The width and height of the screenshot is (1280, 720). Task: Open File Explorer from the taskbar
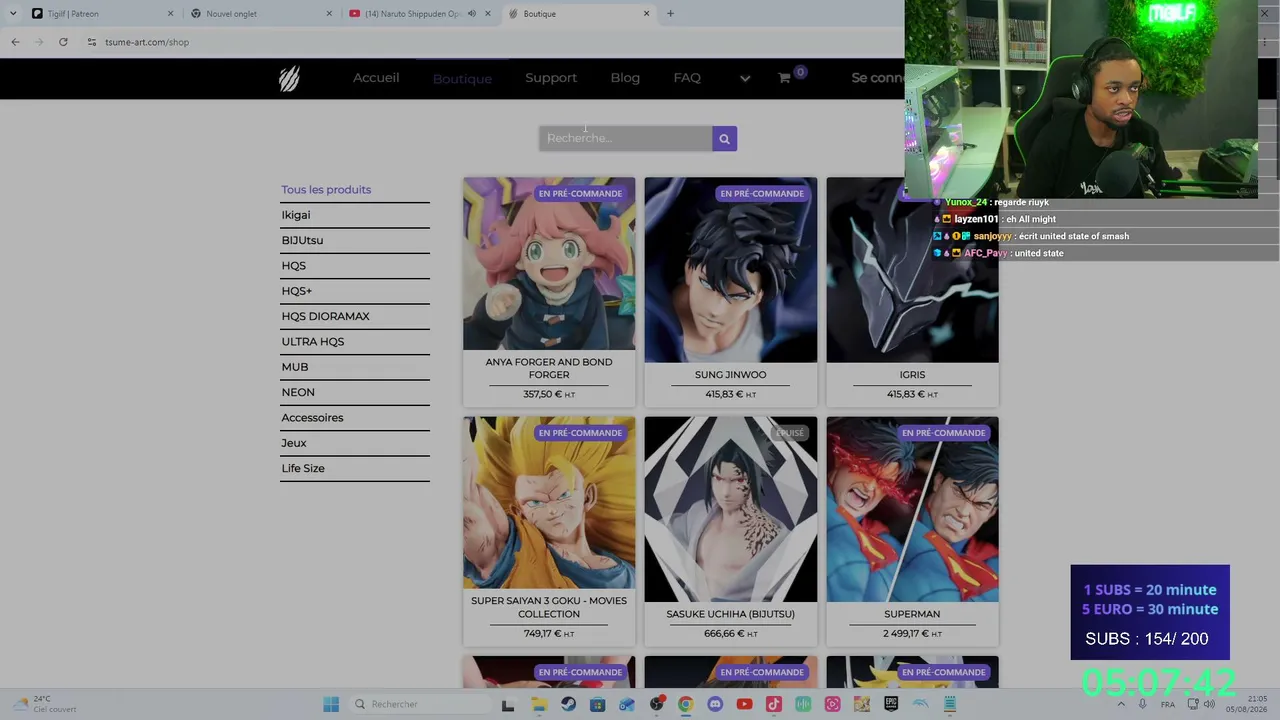point(539,704)
